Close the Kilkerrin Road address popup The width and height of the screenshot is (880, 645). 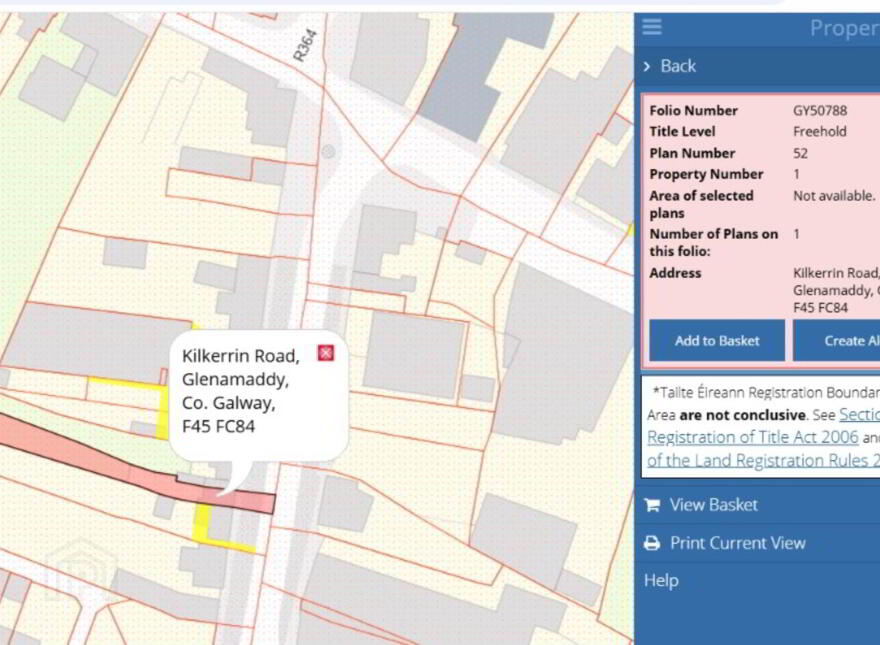click(x=326, y=353)
